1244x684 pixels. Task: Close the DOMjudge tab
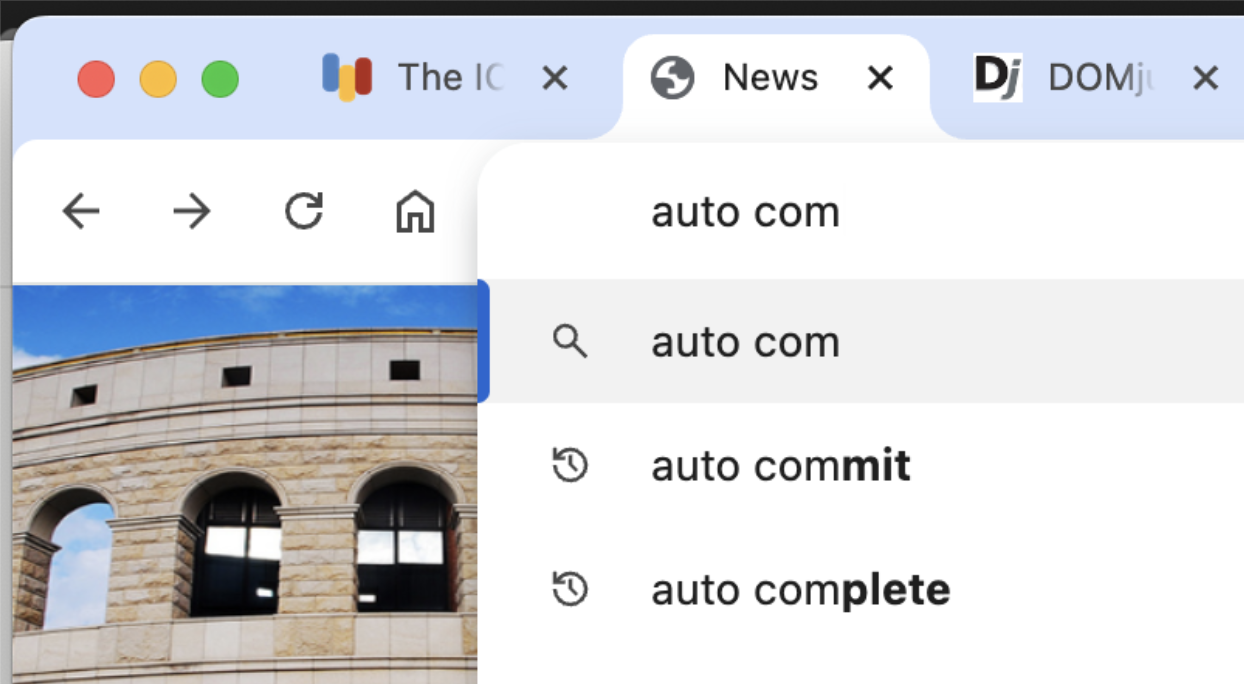pyautogui.click(x=1206, y=78)
